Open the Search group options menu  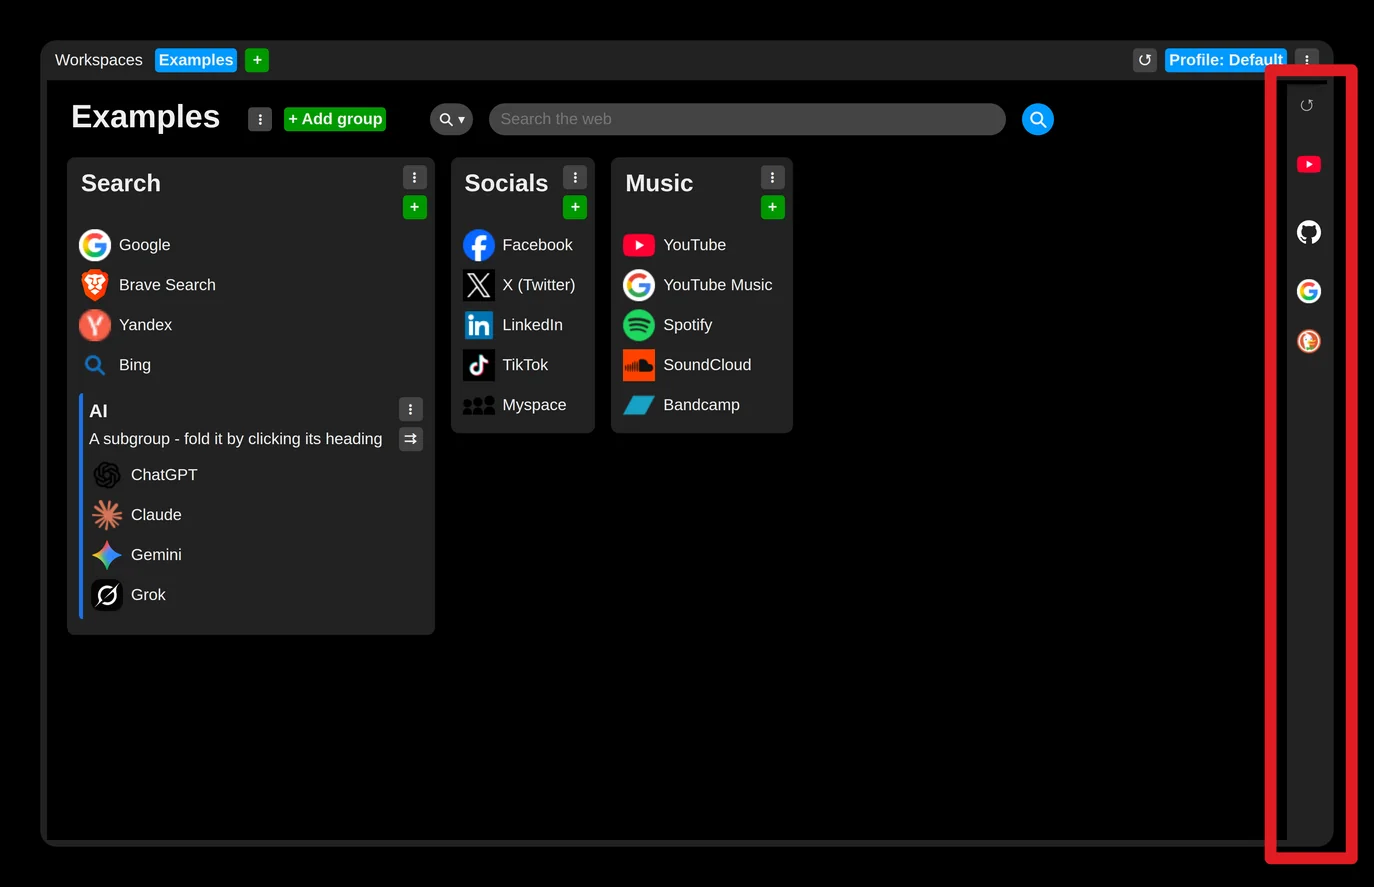pyautogui.click(x=415, y=177)
